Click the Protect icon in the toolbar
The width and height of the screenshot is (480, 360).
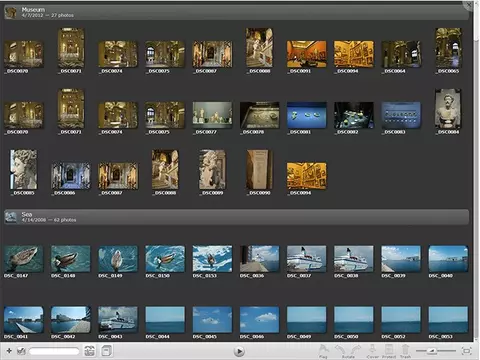pos(389,351)
